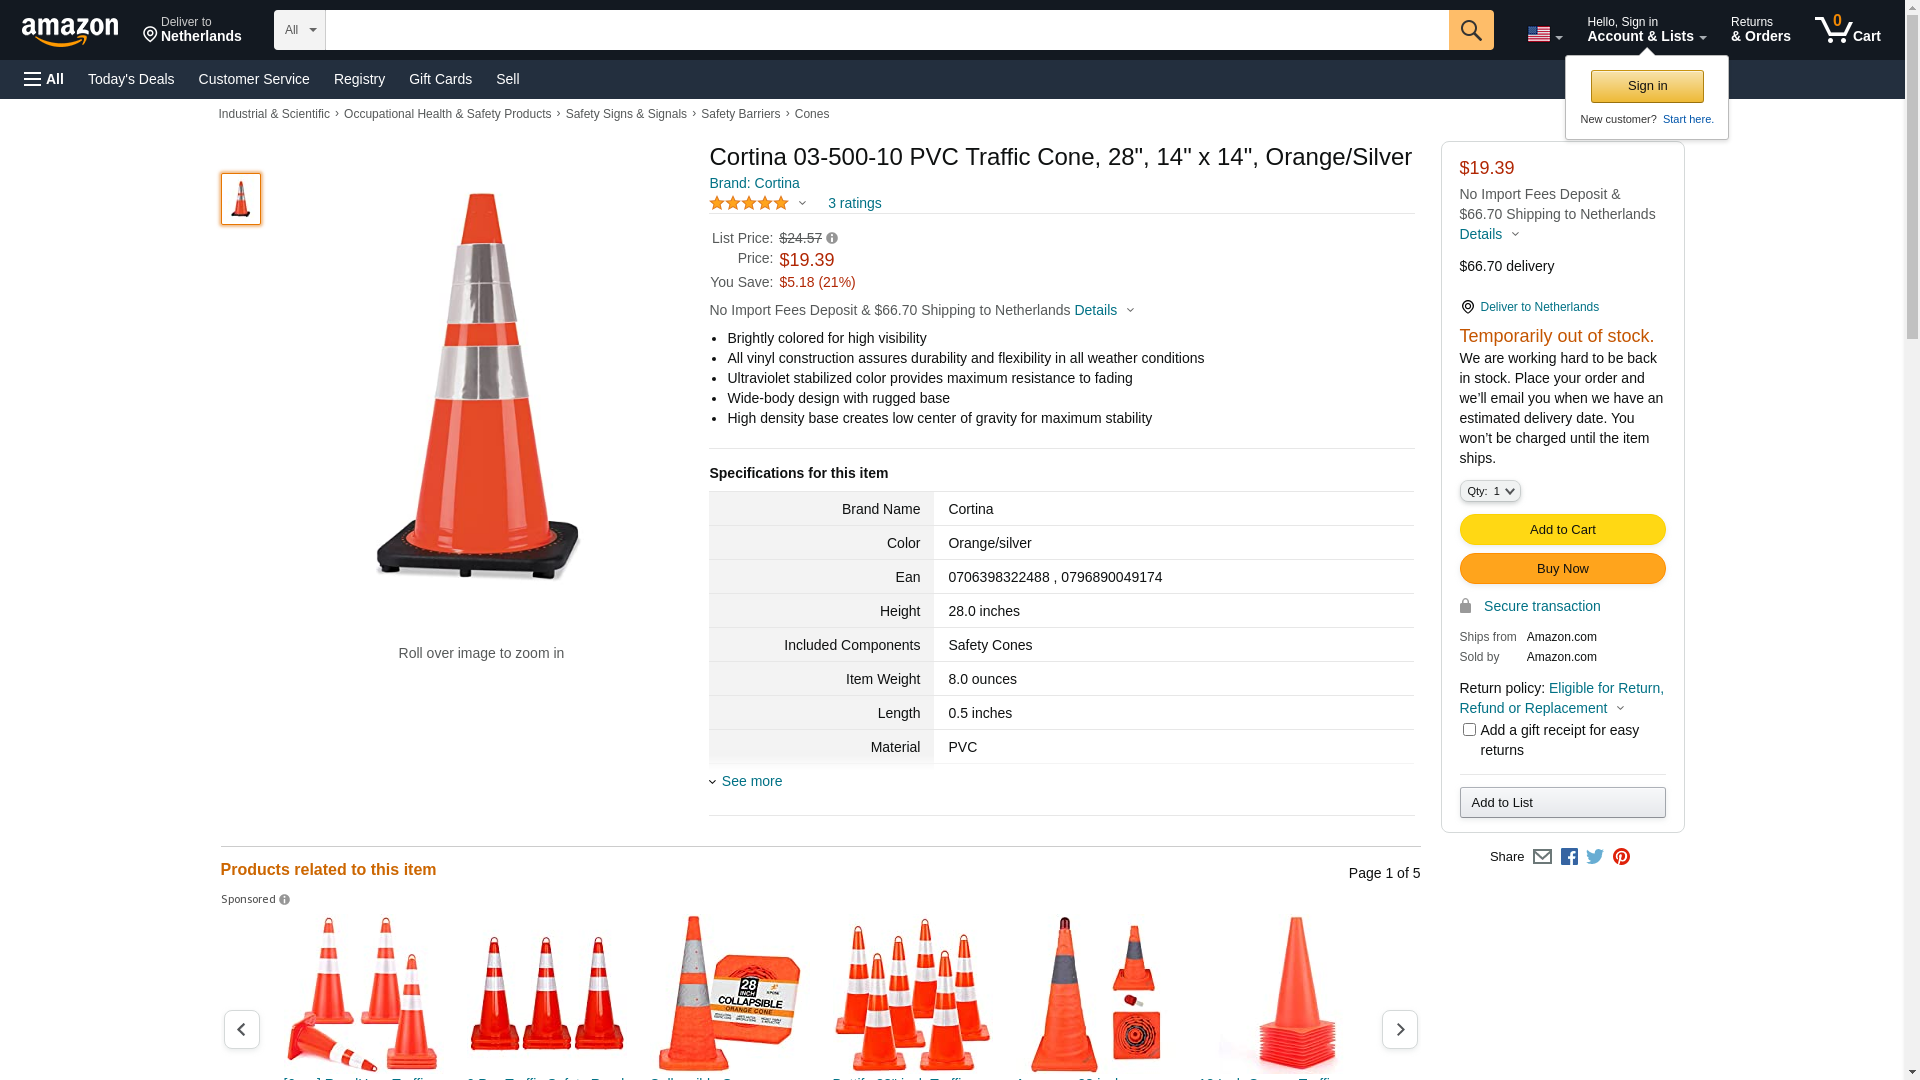
Task: Check the gift receipt checkbox
Action: coord(1469,730)
